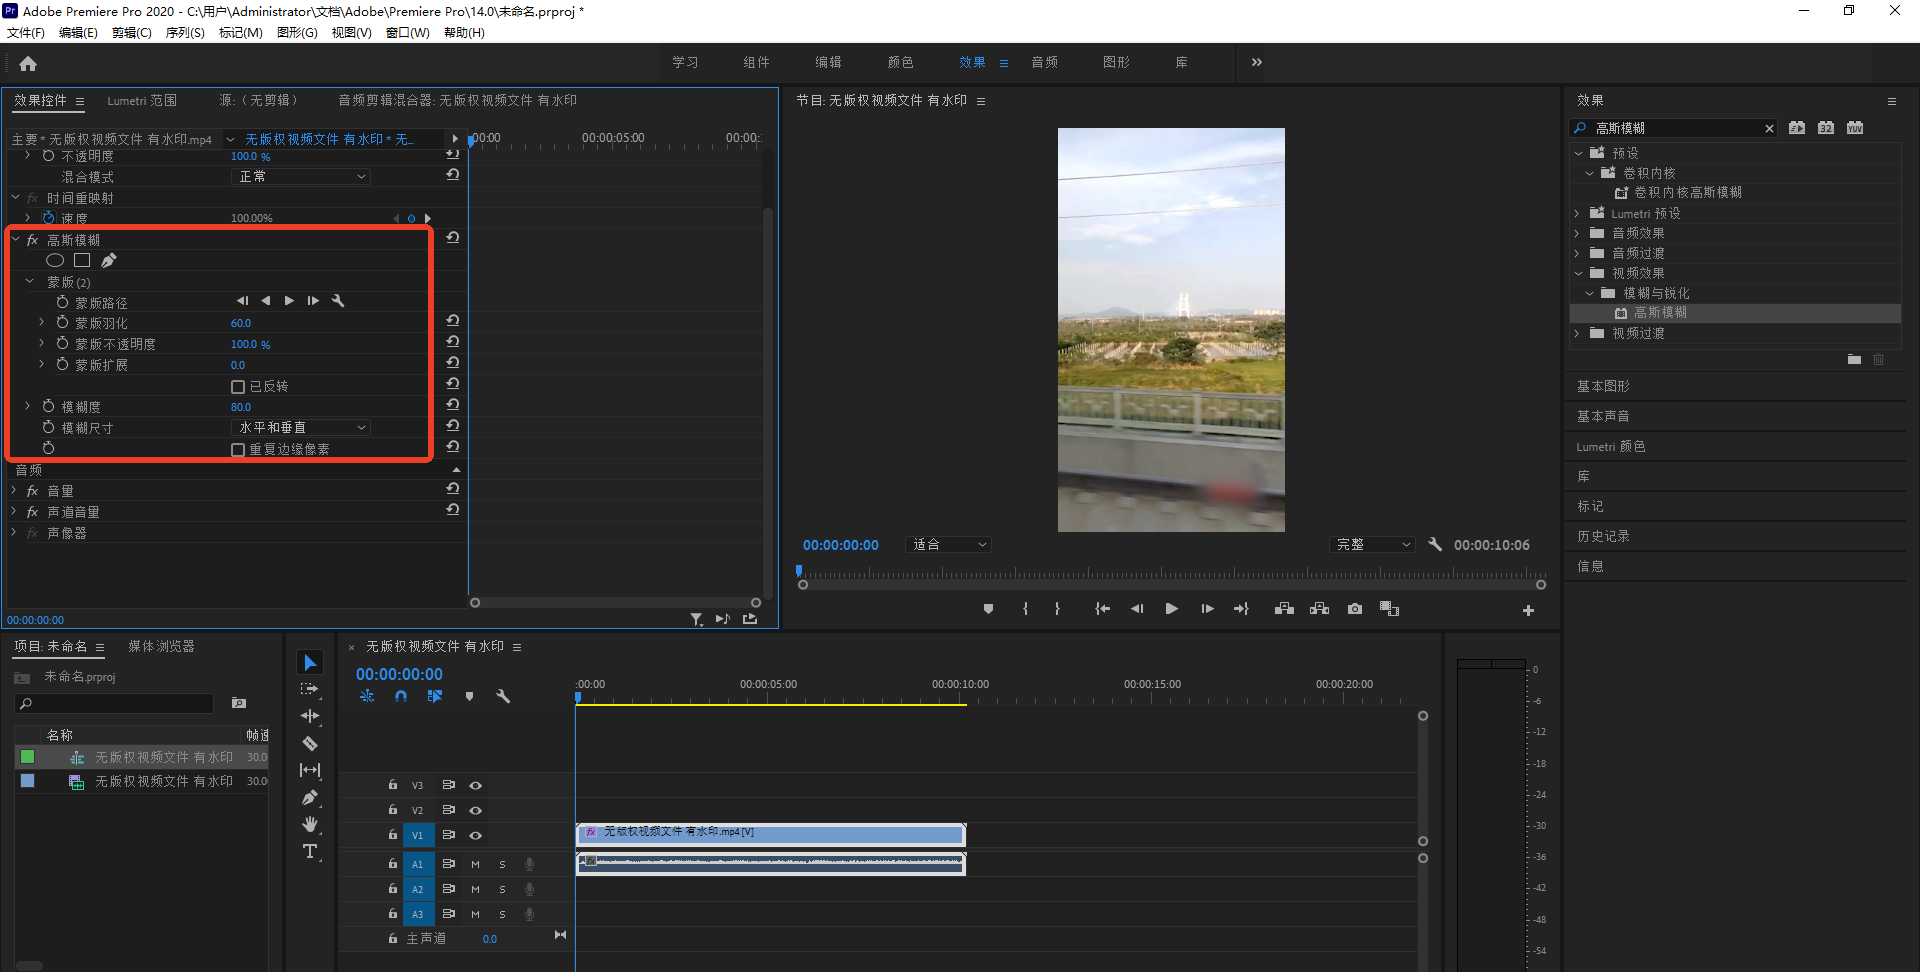Viewport: 1920px width, 972px height.
Task: Select the ellipse mask tool under 高斯模糊
Action: tap(55, 260)
